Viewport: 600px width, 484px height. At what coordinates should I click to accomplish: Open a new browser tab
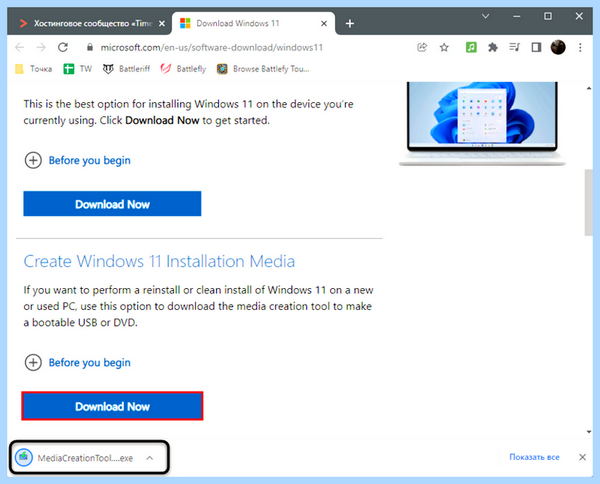pyautogui.click(x=349, y=23)
